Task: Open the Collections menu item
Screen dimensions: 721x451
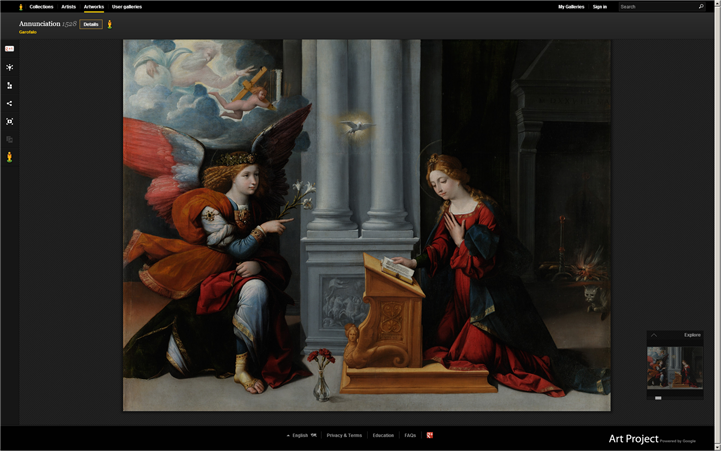Action: tap(41, 7)
